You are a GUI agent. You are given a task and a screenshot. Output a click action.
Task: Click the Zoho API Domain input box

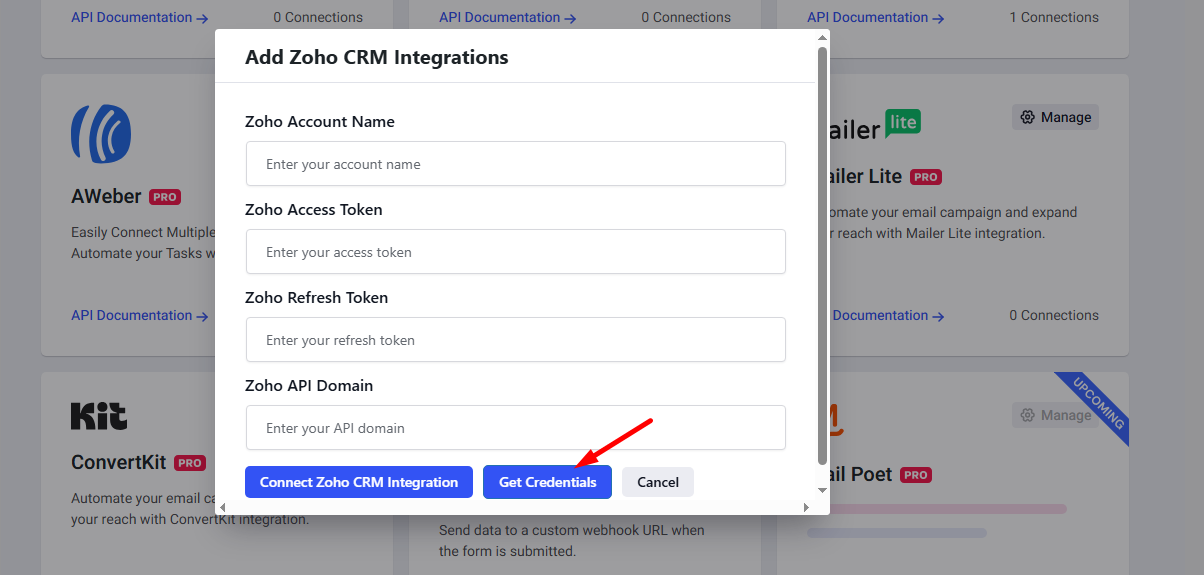click(515, 428)
